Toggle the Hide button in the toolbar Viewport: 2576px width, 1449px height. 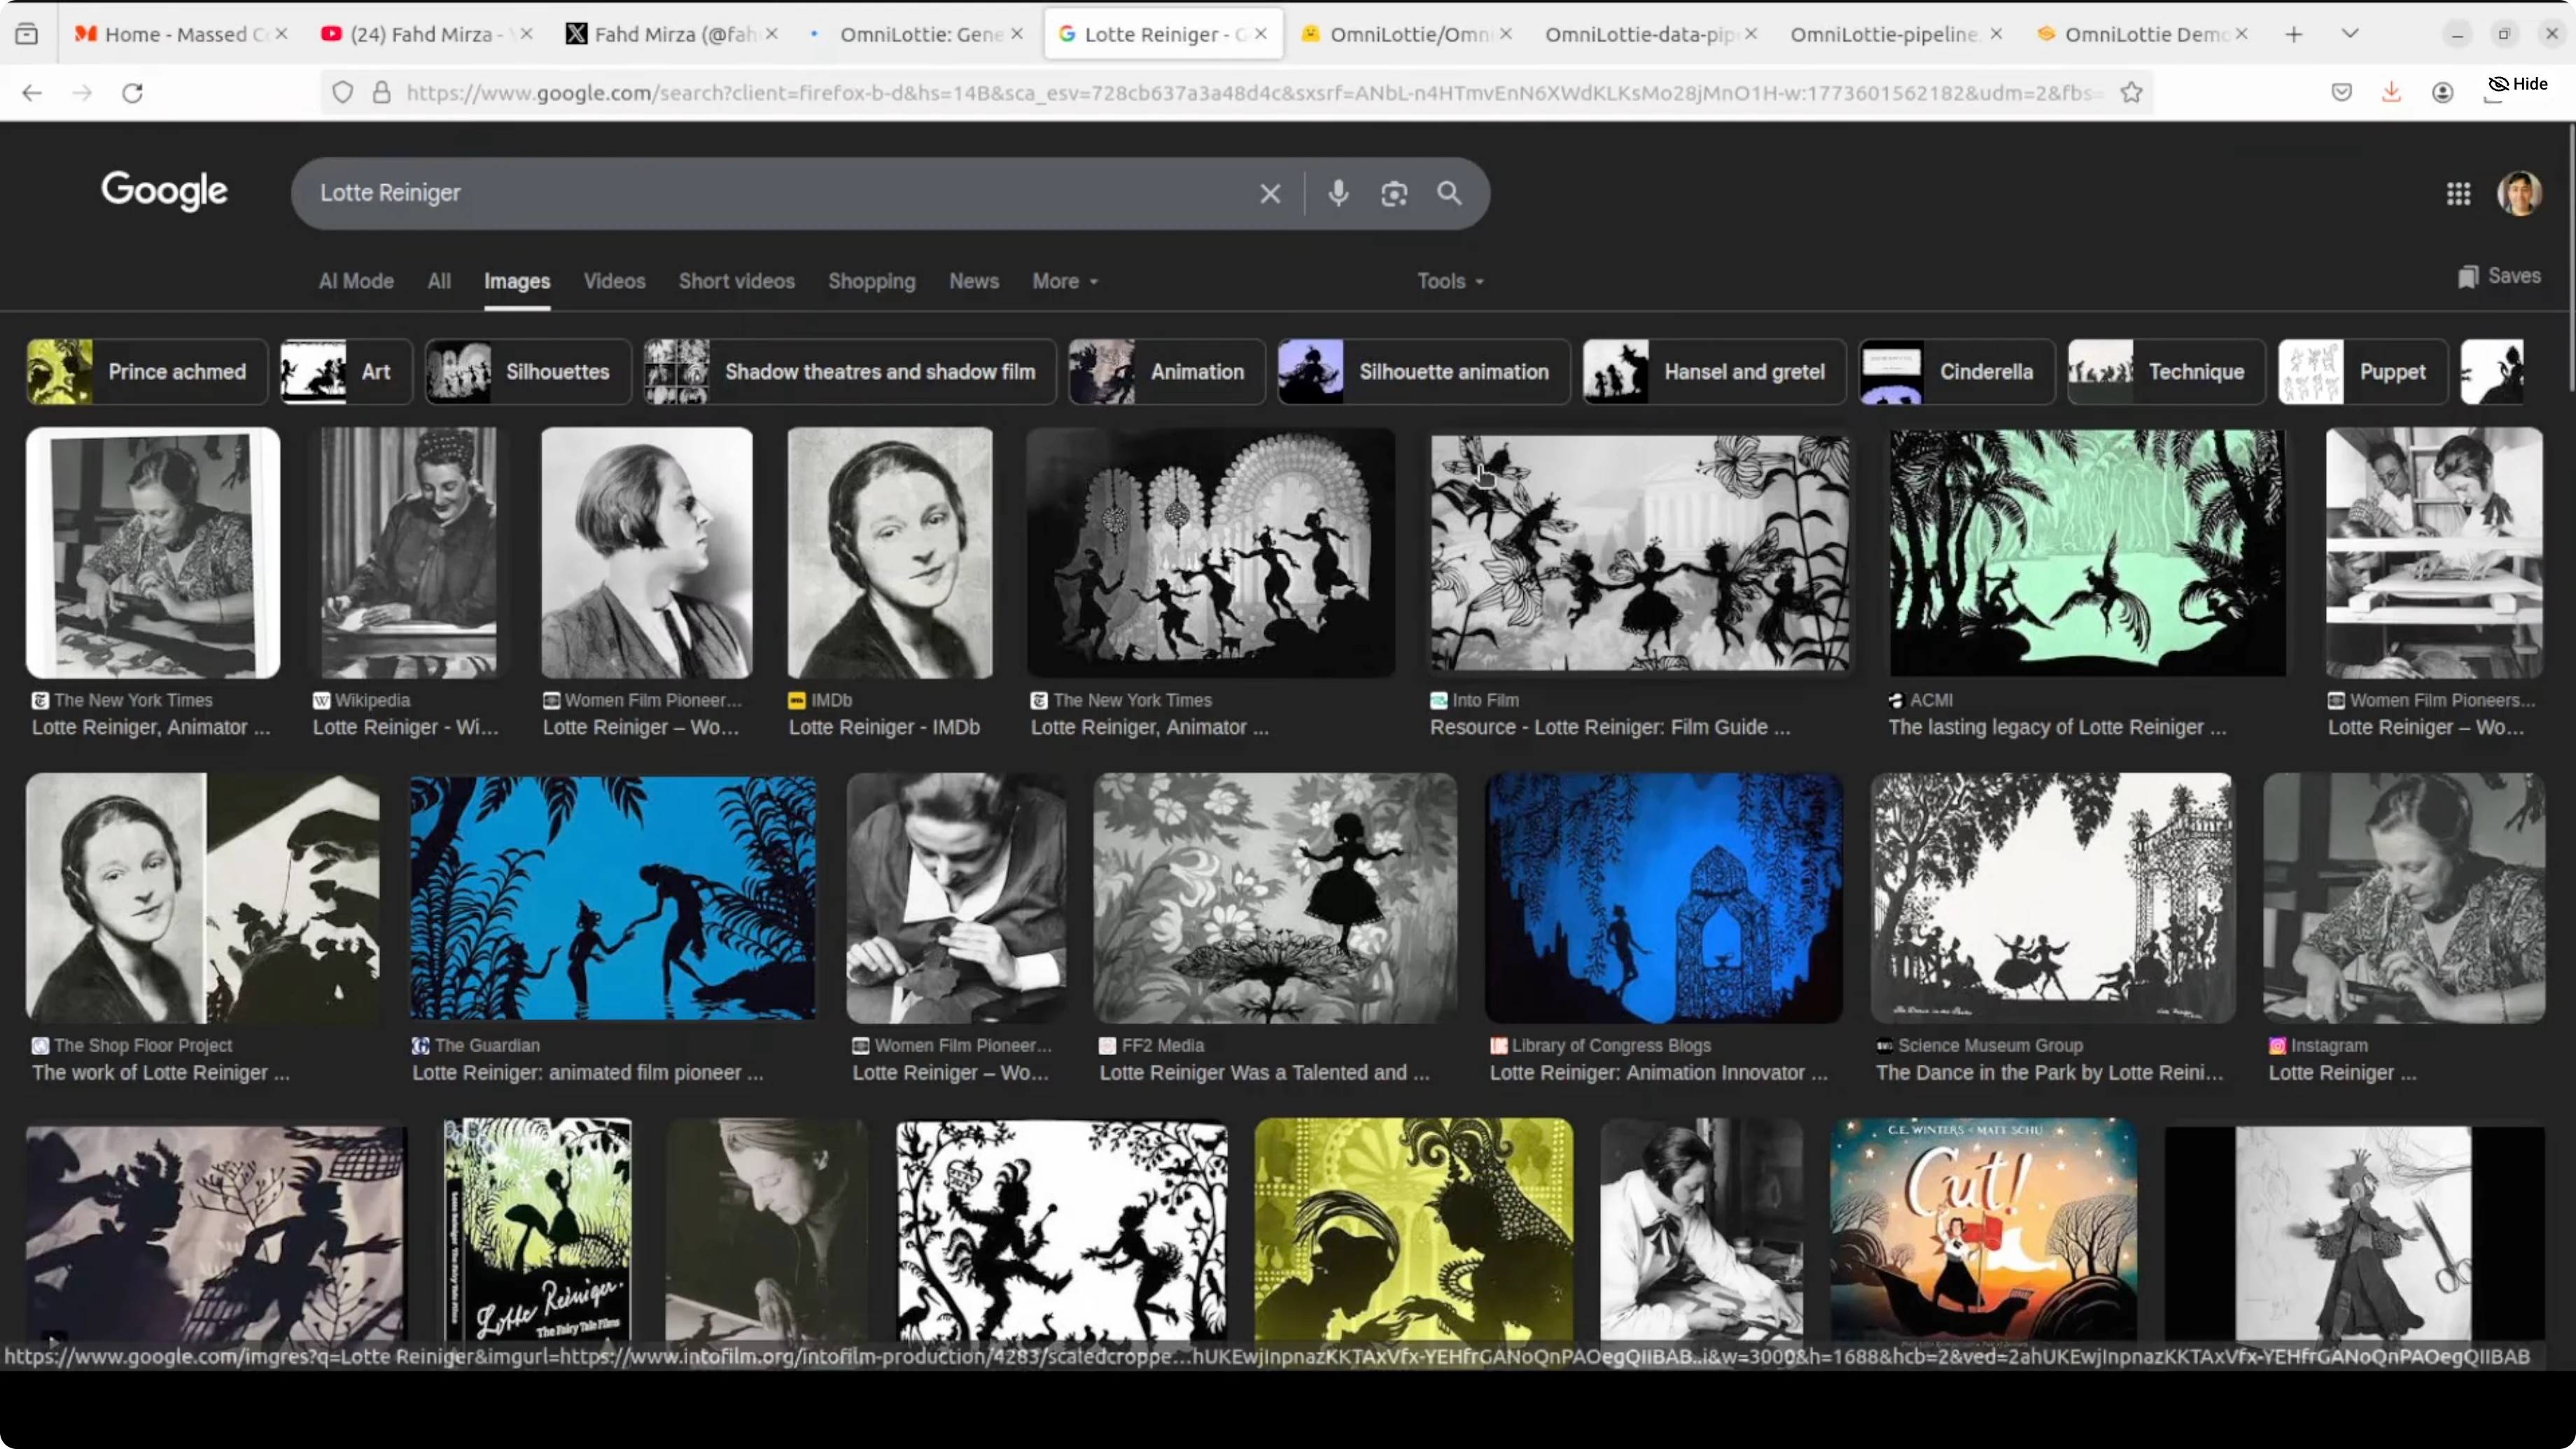point(2517,84)
